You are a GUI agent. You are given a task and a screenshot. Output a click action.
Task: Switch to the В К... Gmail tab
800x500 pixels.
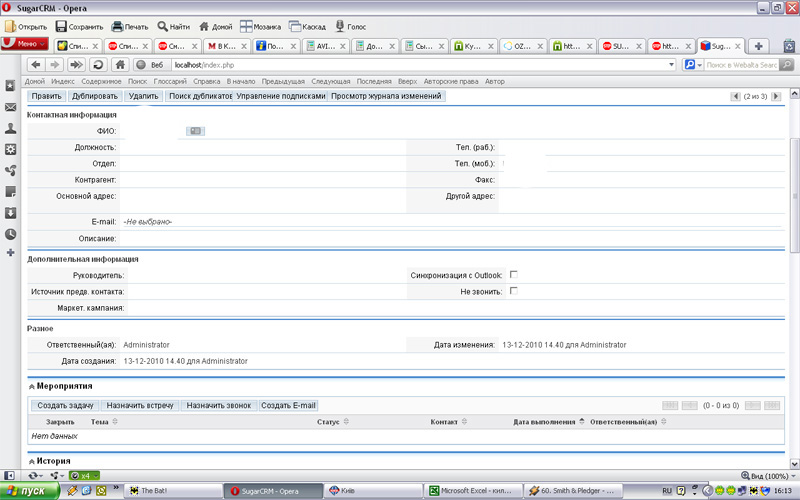click(226, 46)
